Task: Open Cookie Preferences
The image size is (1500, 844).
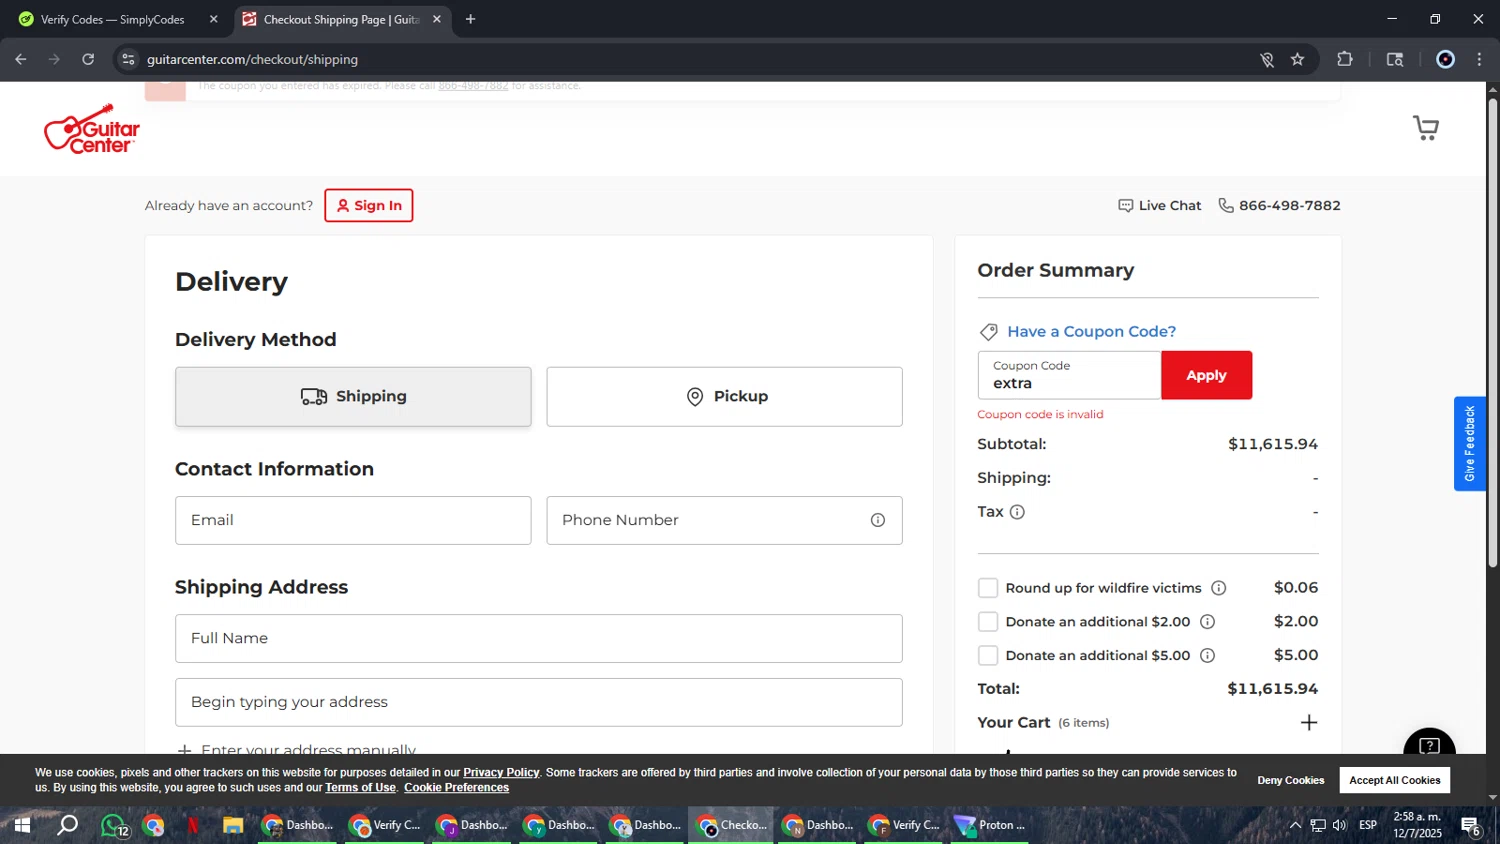Action: coord(456,788)
